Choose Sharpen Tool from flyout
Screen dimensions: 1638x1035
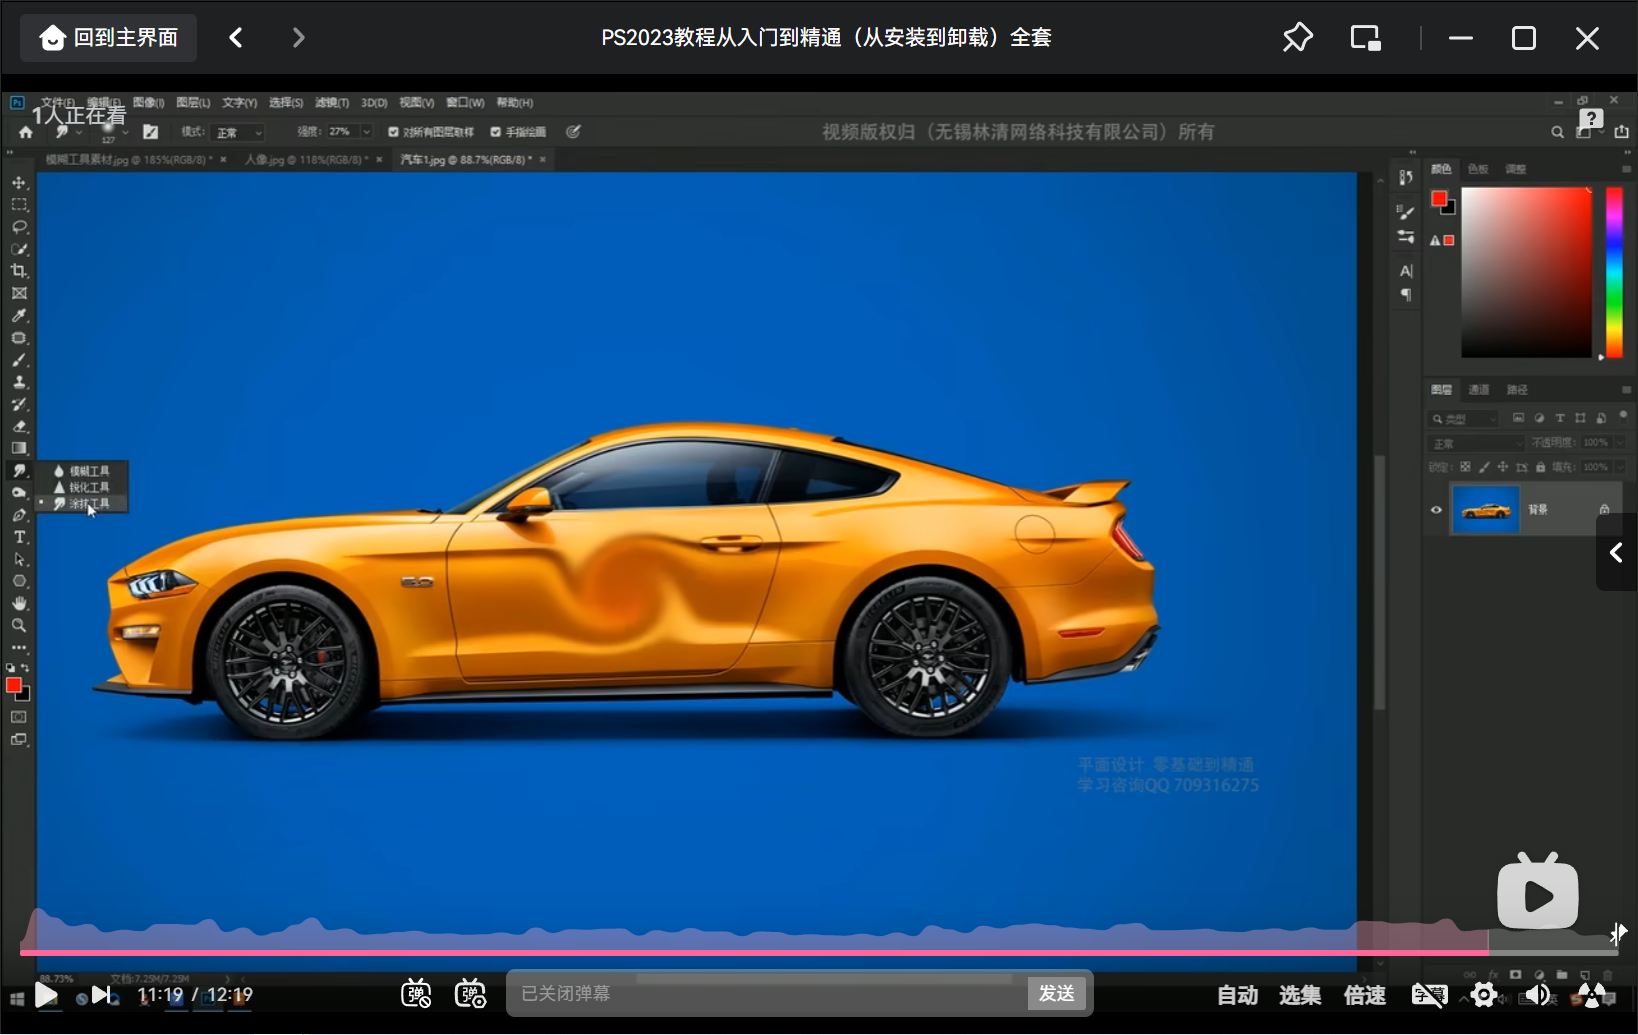tap(82, 487)
